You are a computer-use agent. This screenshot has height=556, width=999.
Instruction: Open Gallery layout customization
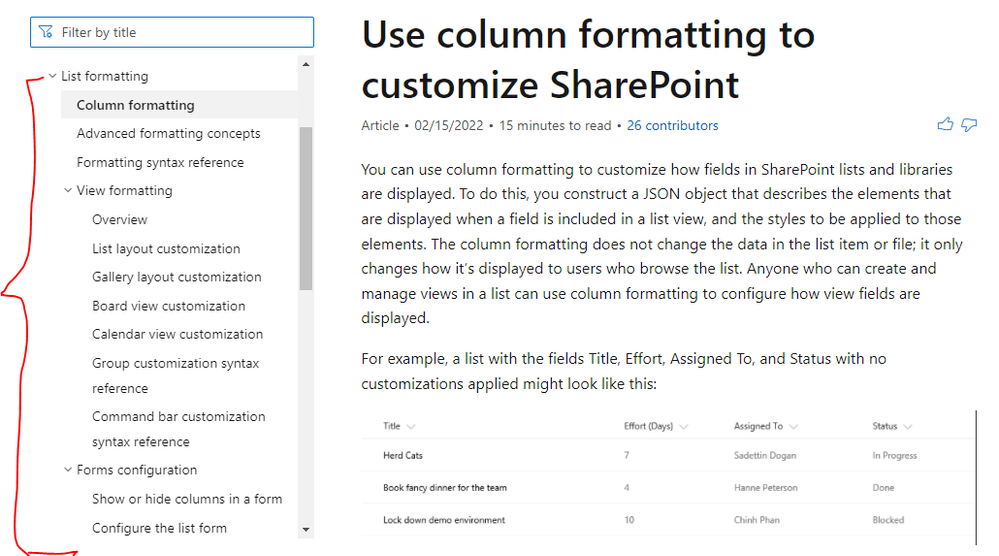coord(176,277)
